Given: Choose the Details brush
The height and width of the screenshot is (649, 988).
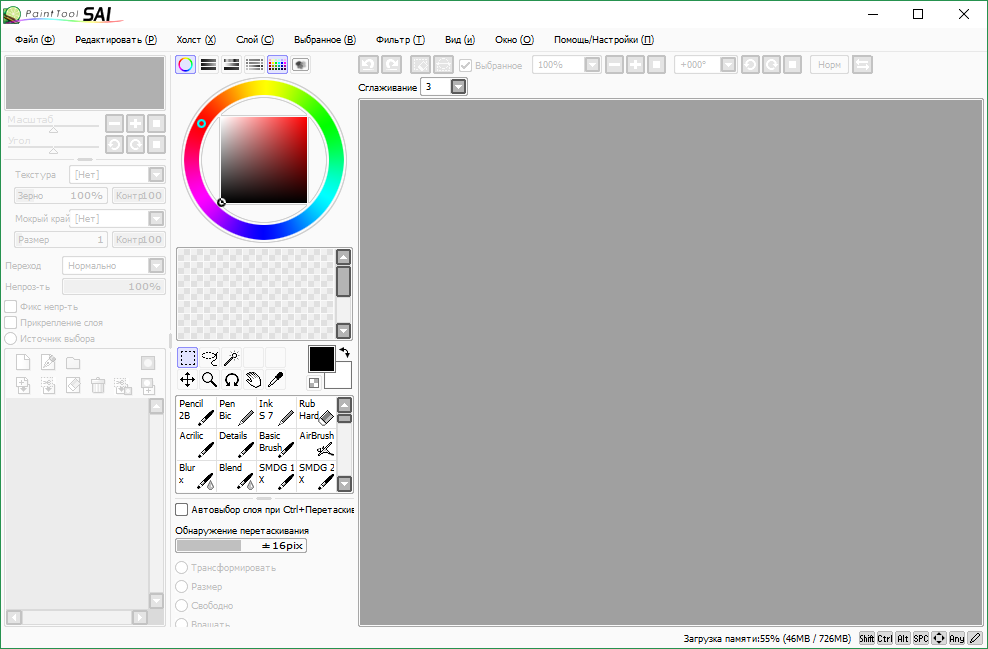Looking at the screenshot, I should pyautogui.click(x=236, y=444).
